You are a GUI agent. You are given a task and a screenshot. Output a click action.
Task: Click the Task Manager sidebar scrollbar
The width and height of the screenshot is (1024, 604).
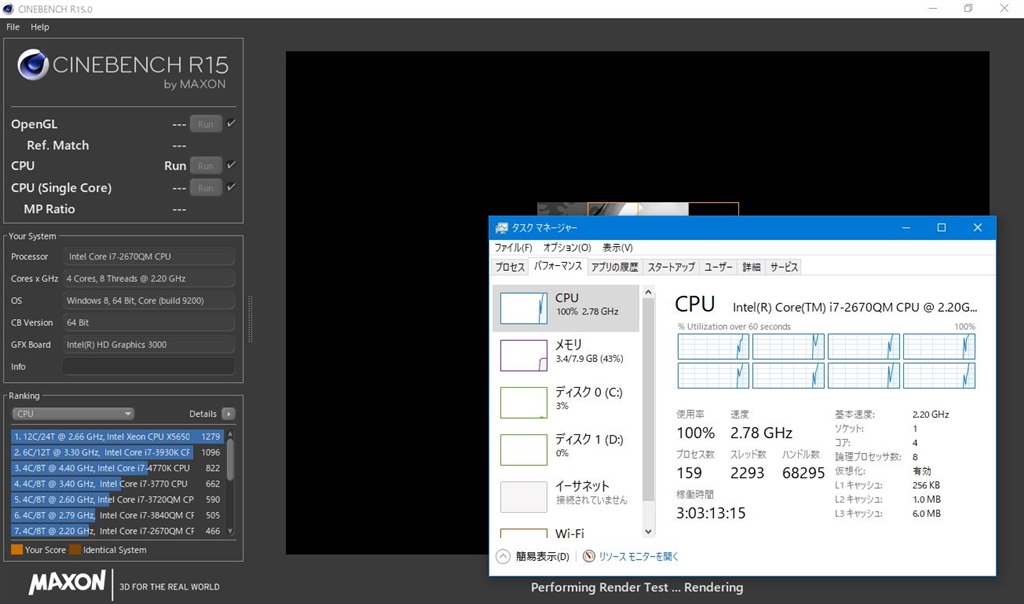(648, 400)
